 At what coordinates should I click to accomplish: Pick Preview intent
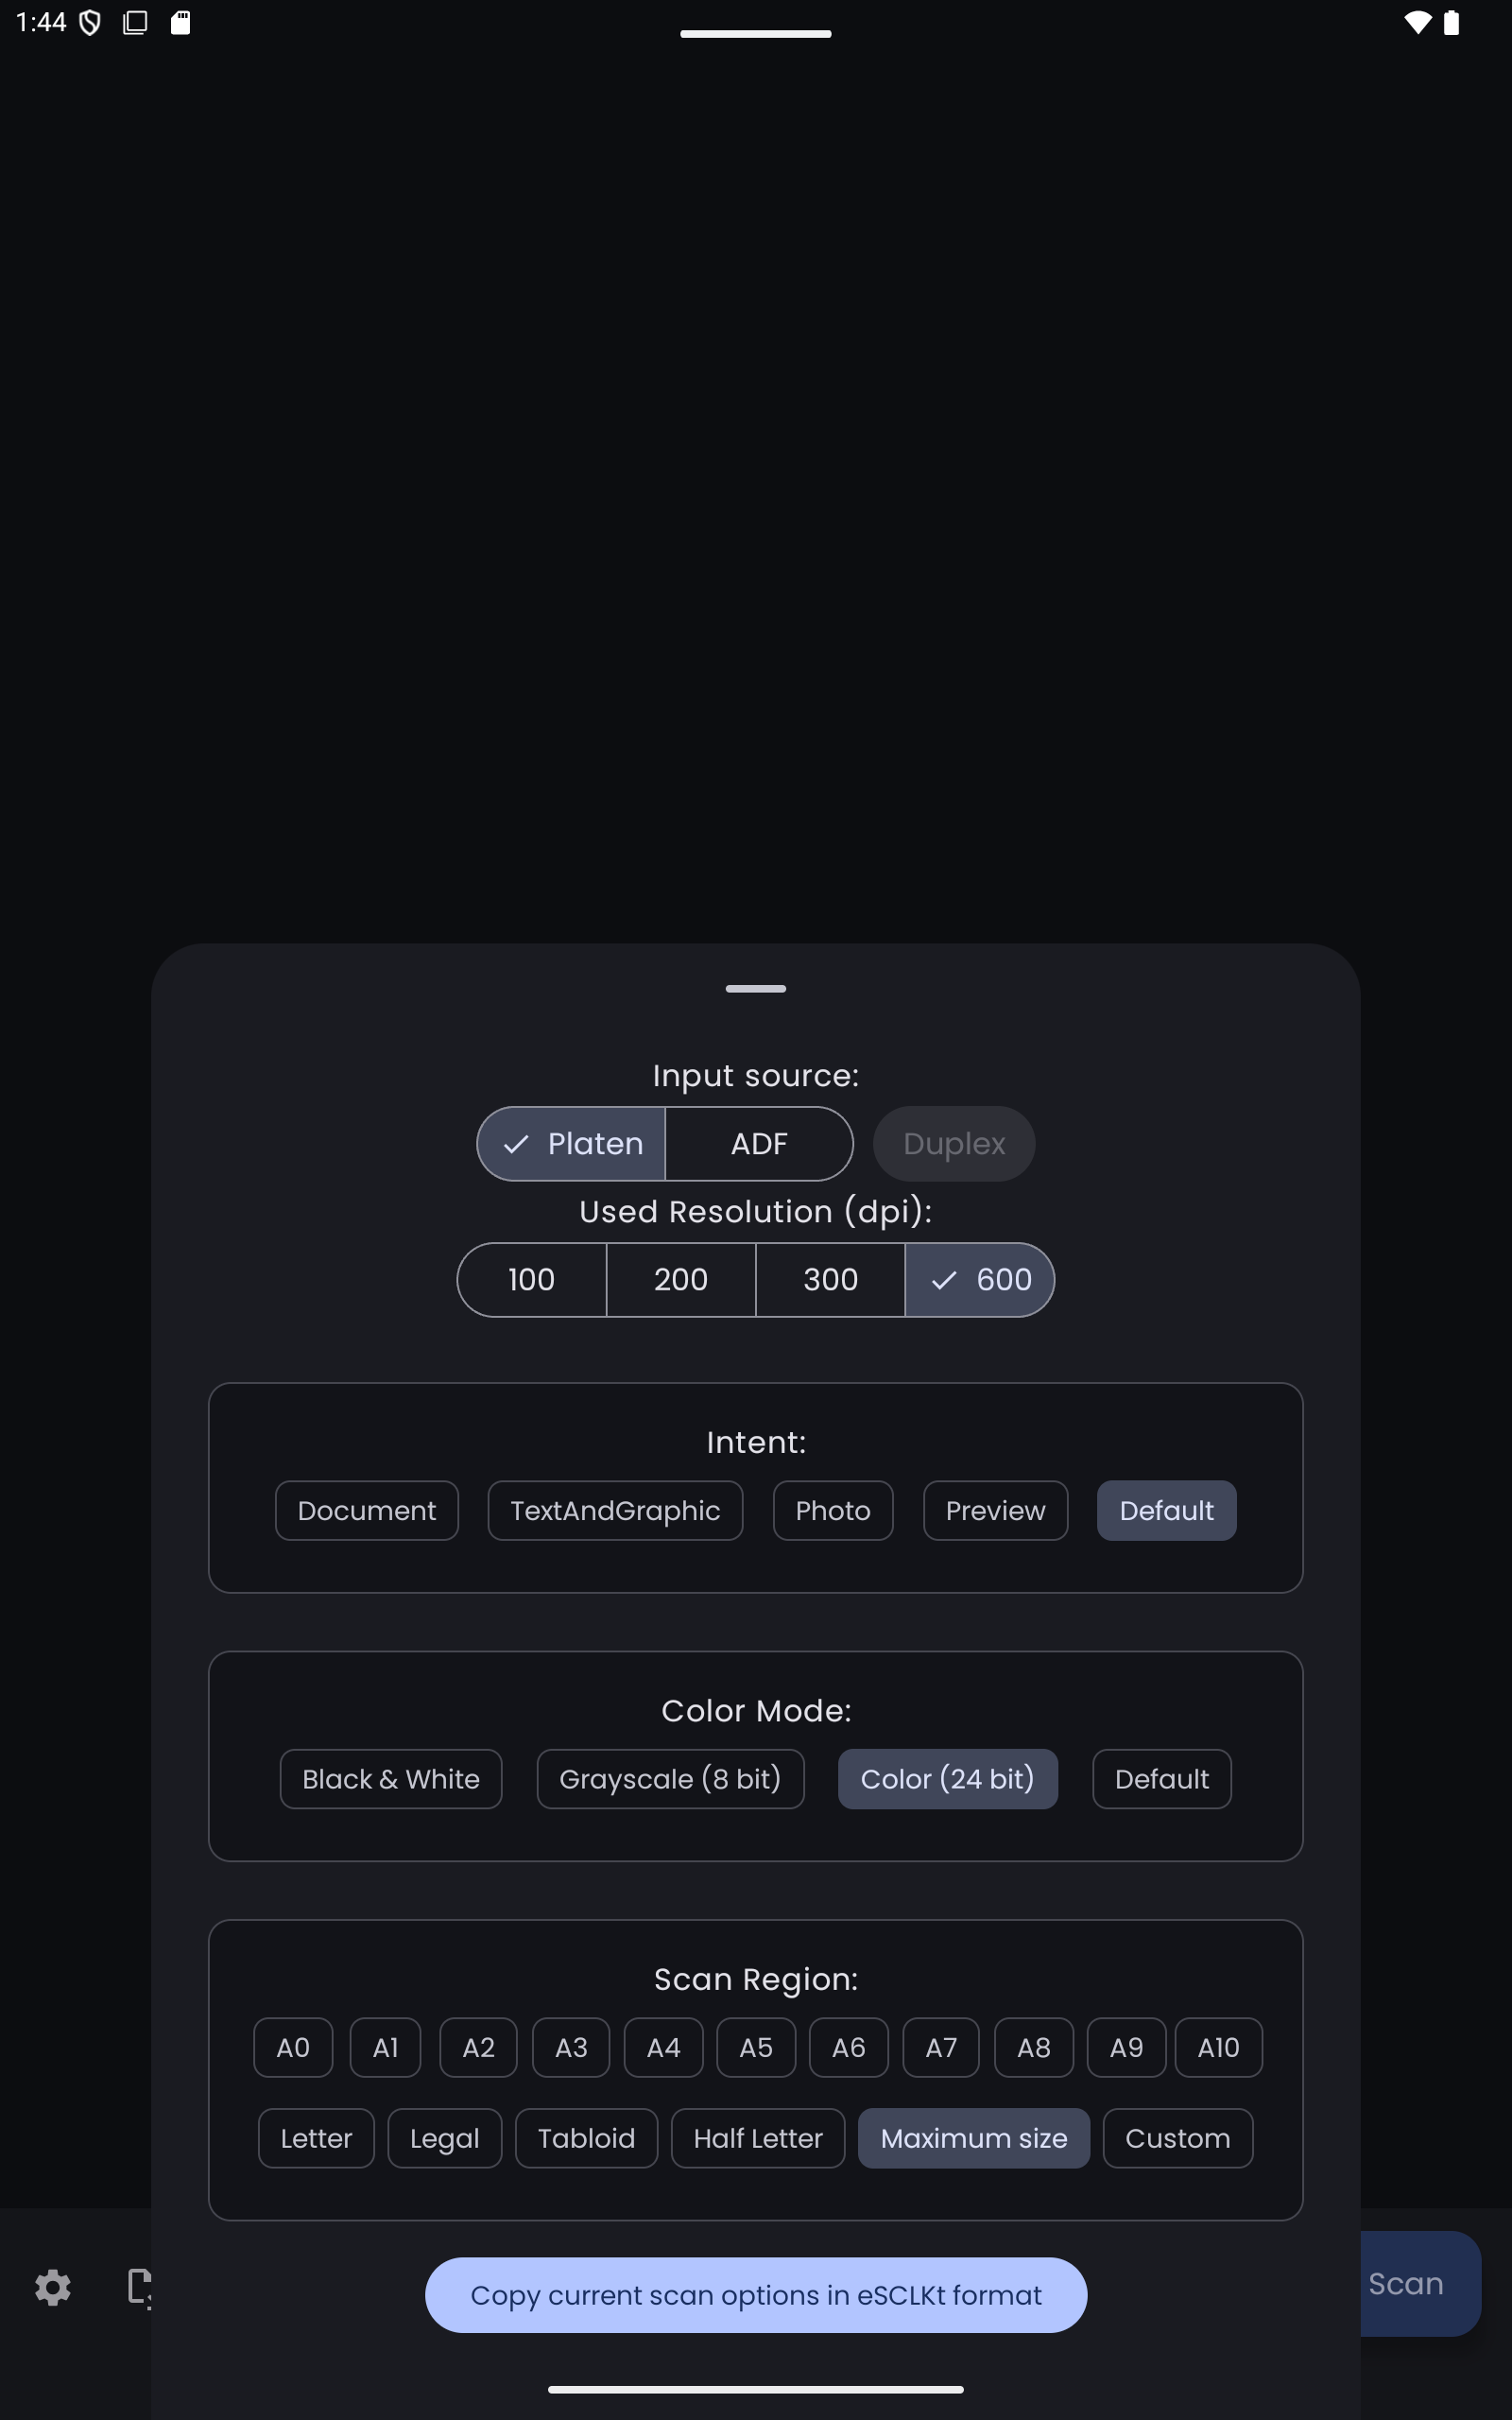[x=994, y=1510]
